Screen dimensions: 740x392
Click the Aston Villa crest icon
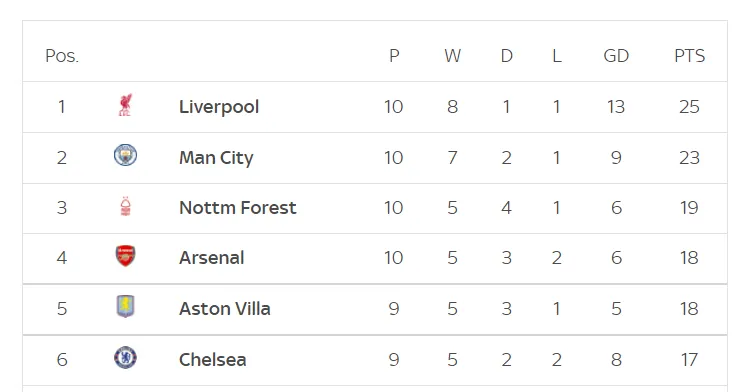click(x=126, y=306)
